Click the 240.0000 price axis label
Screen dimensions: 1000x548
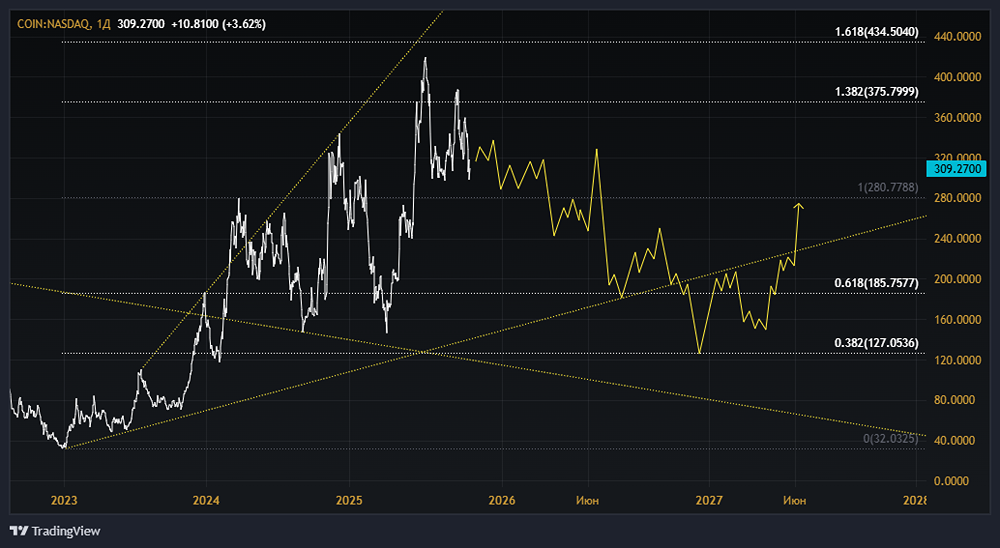(957, 239)
